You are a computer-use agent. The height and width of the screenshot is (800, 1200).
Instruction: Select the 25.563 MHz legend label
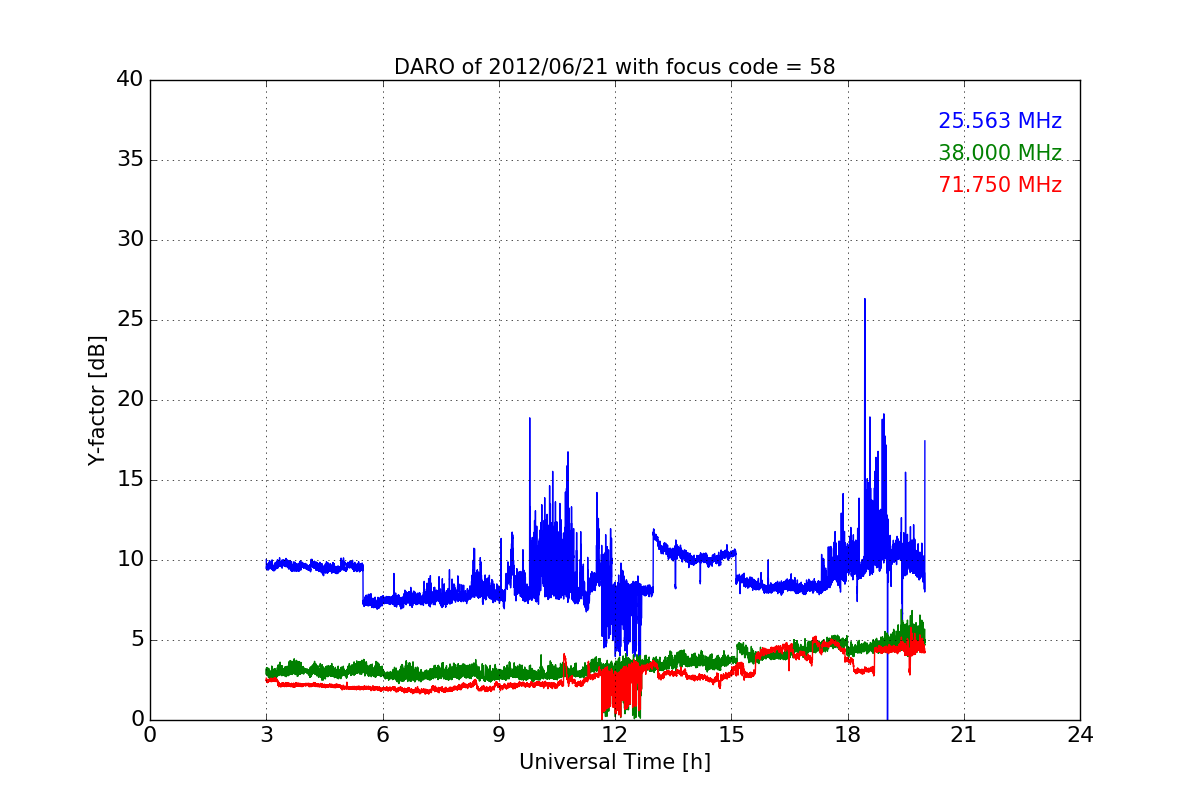tap(1000, 121)
